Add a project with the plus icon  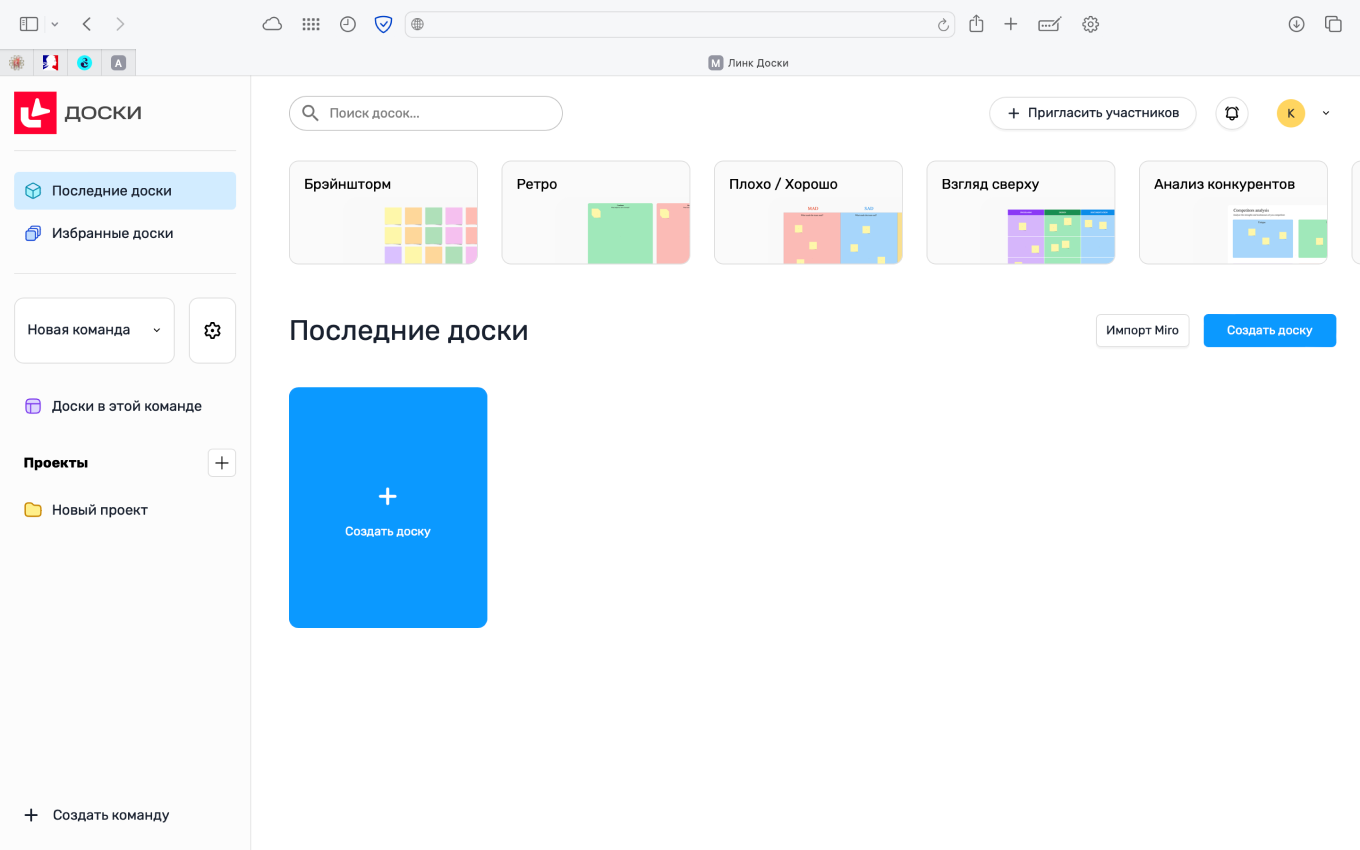coord(221,462)
